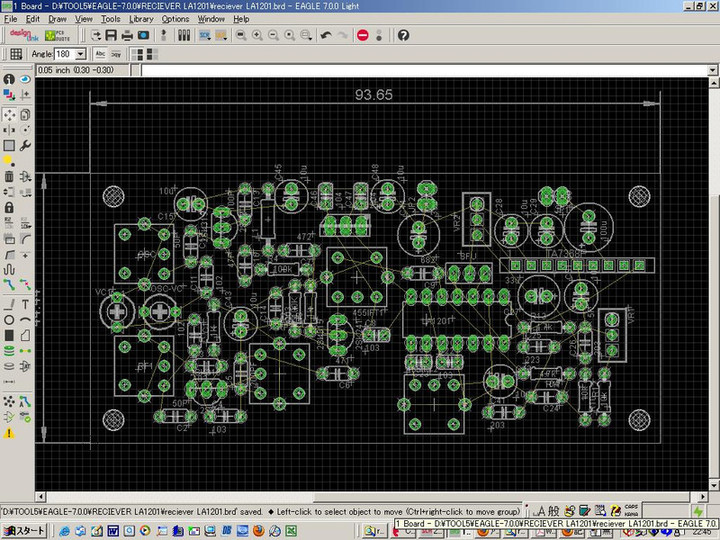Click the Windows Start button
Image resolution: width=720 pixels, height=540 pixels.
(x=24, y=531)
